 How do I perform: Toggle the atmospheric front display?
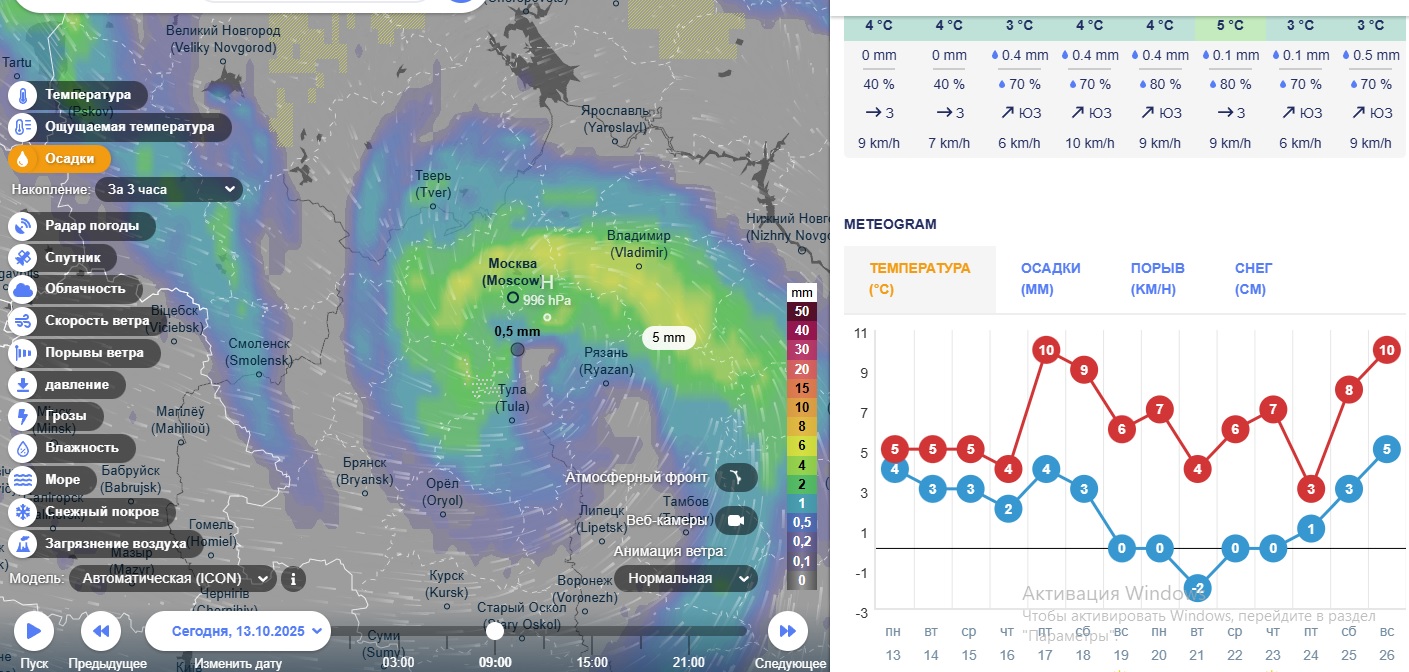tap(736, 478)
